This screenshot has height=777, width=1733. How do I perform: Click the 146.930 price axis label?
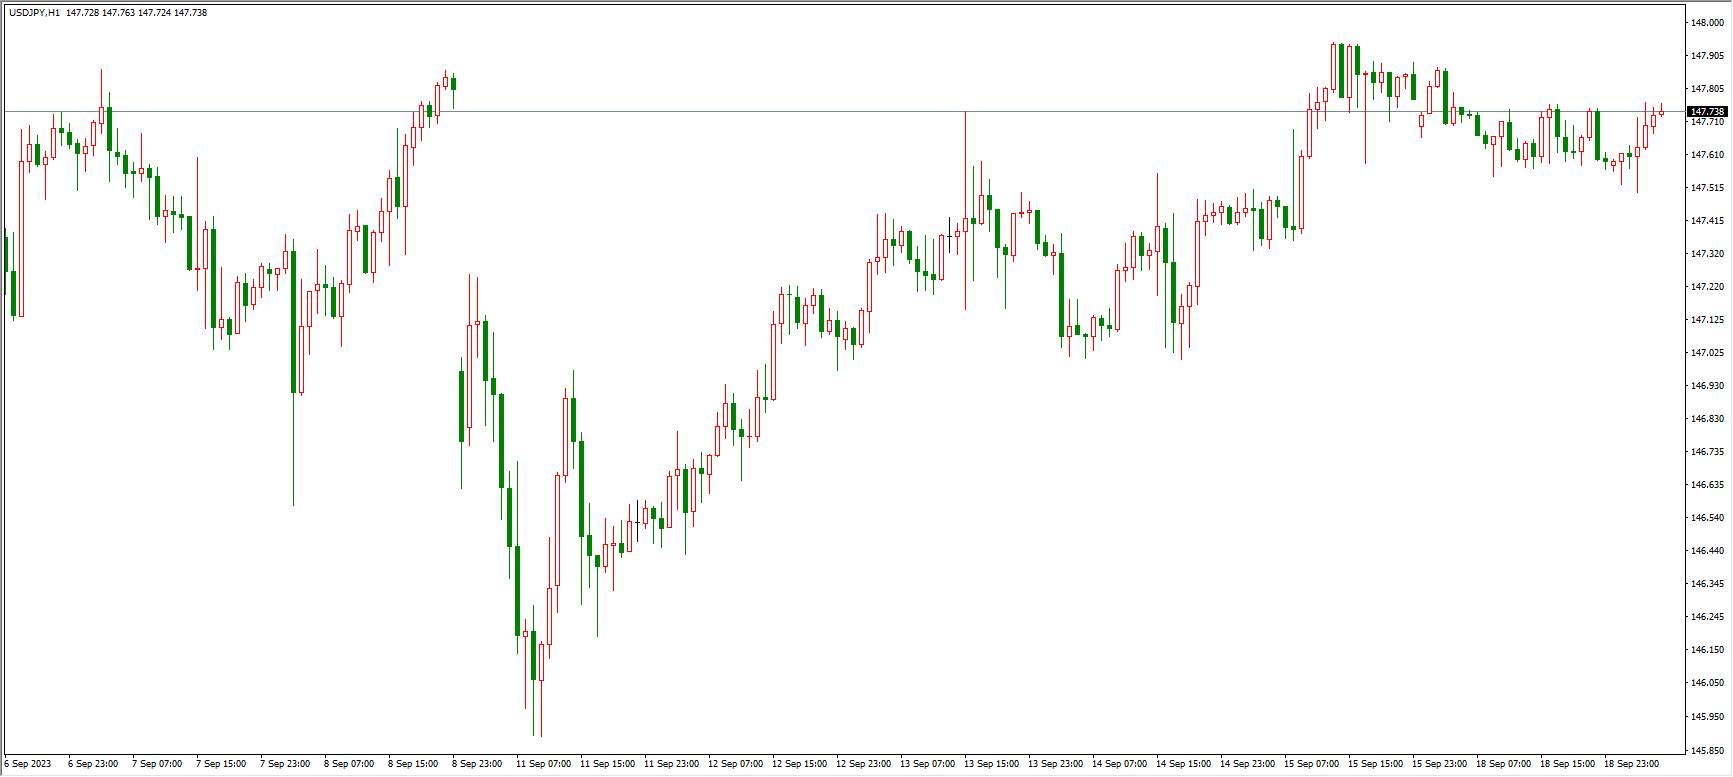[x=1707, y=386]
